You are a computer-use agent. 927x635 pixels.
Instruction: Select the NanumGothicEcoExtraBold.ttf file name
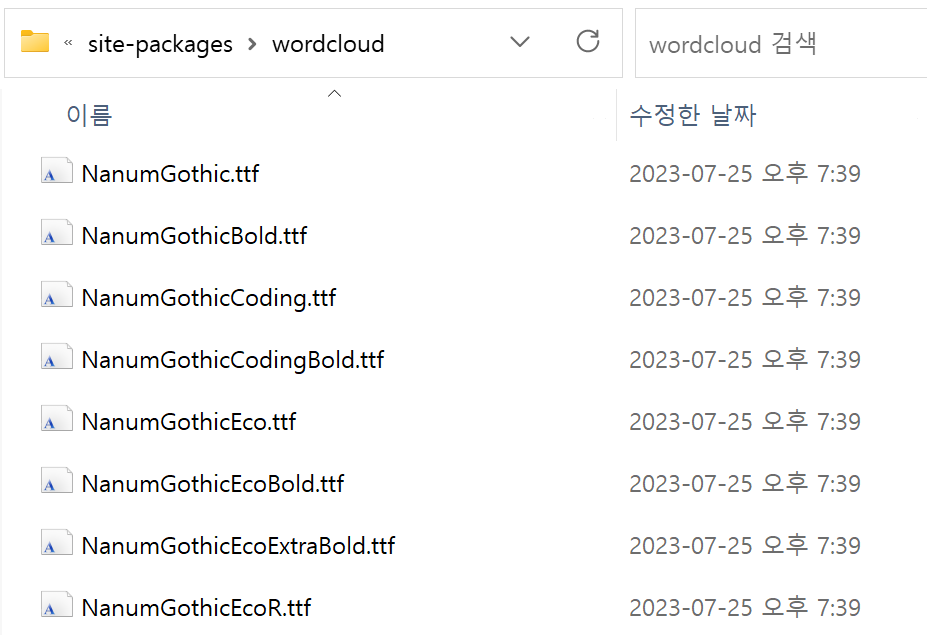(238, 546)
